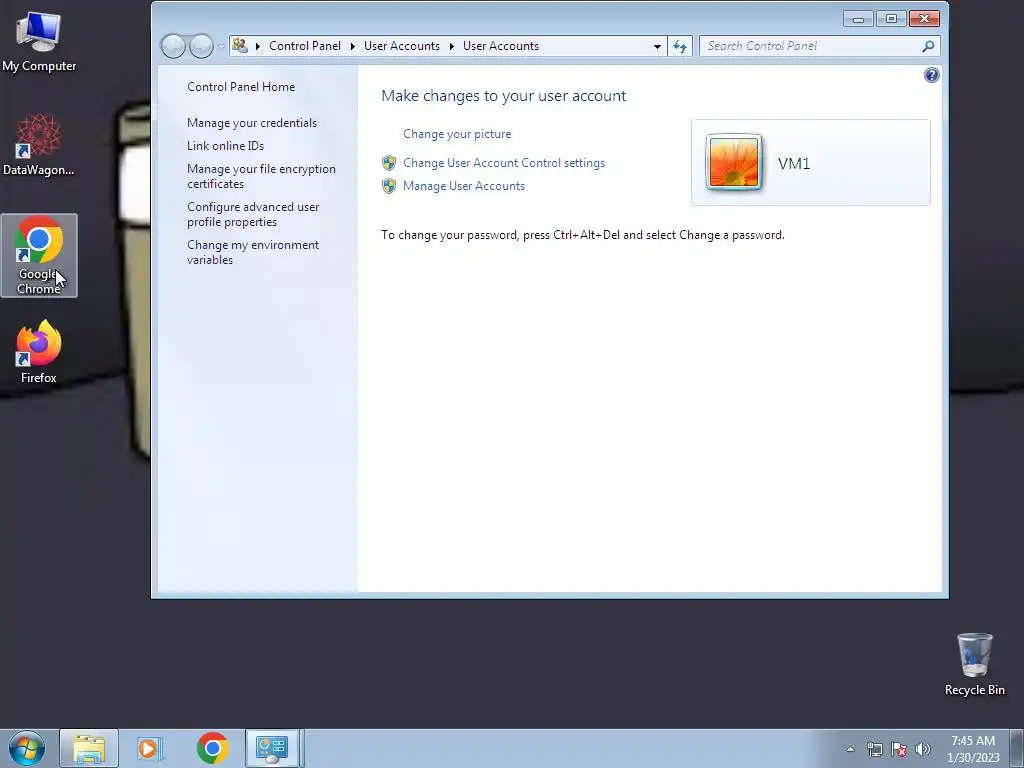Click the forward navigation arrow
This screenshot has height=768, width=1024.
(201, 46)
